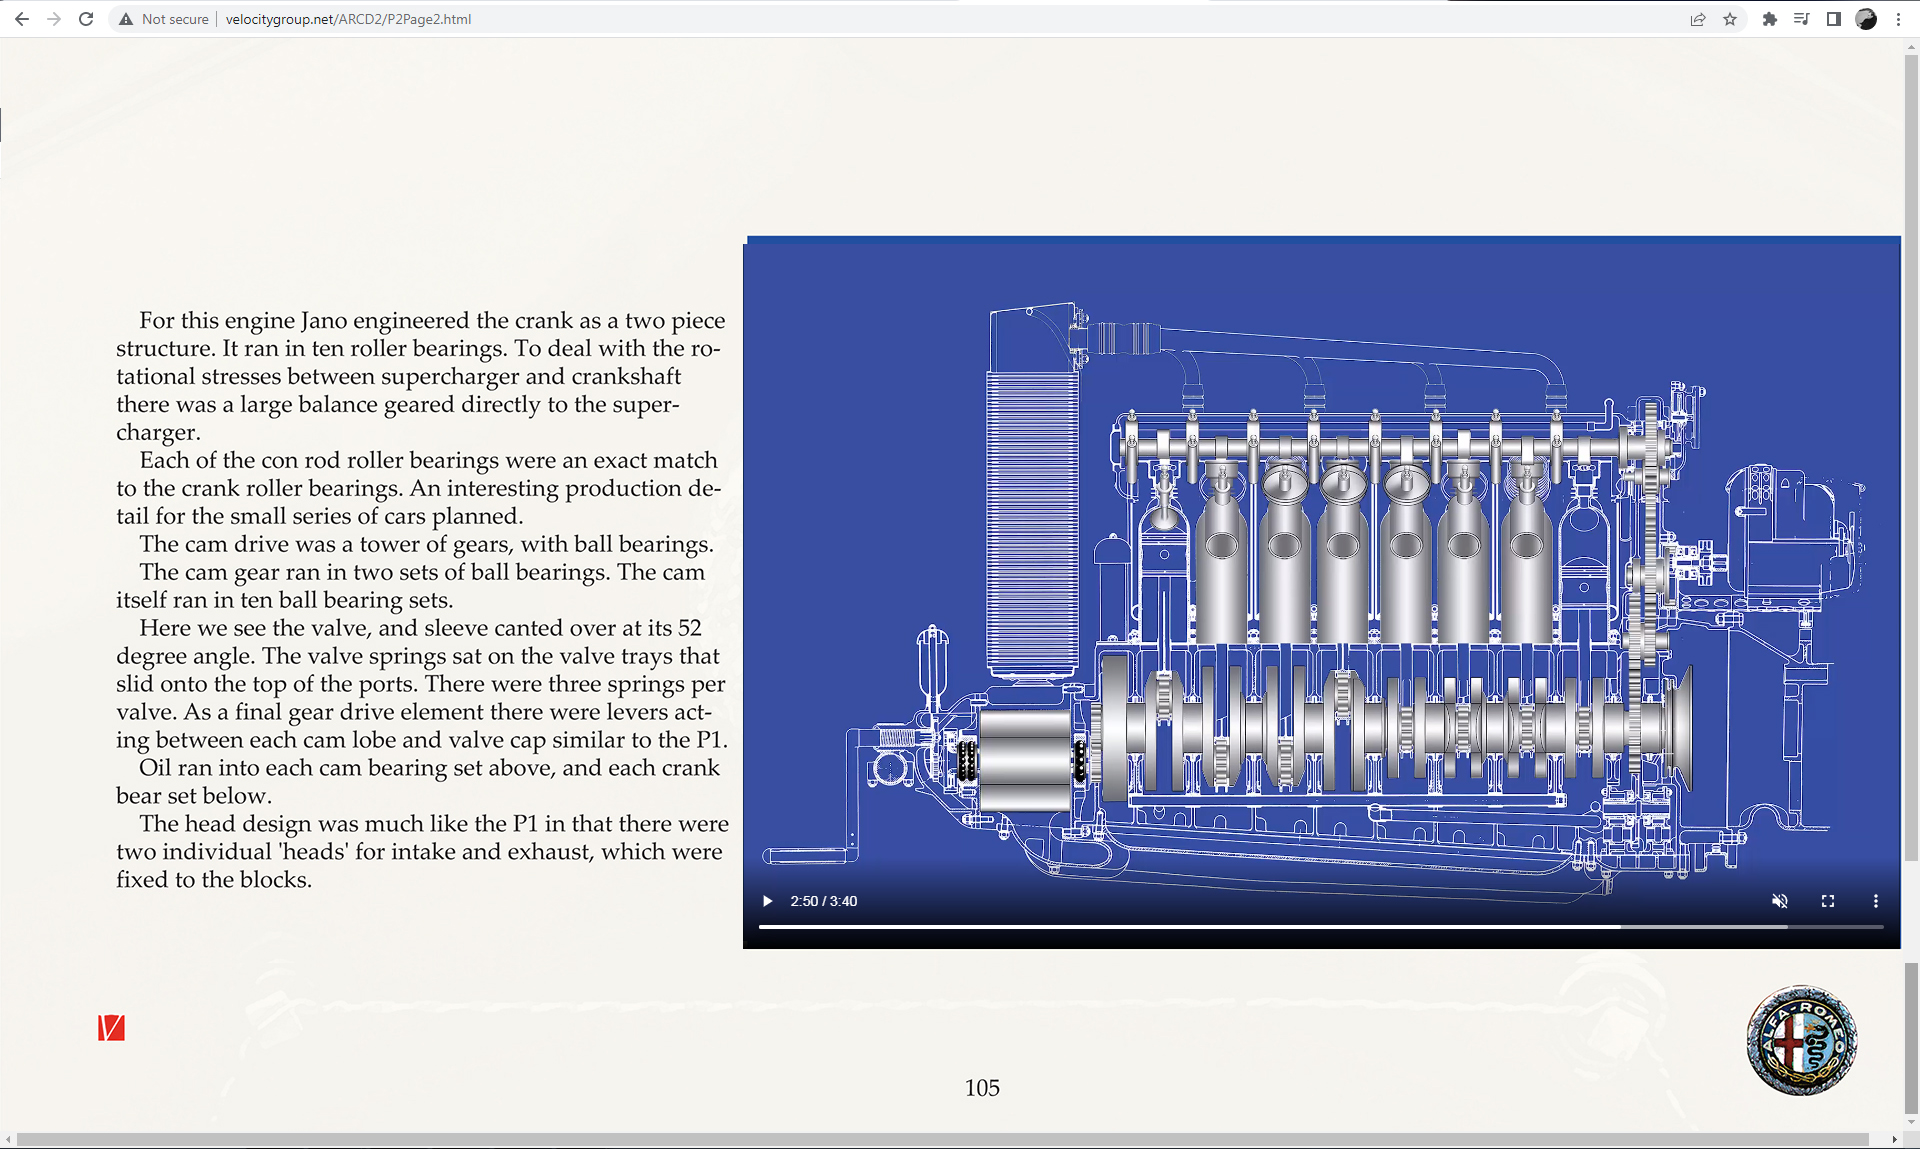
Task: Click the page number 105
Action: 982,1088
